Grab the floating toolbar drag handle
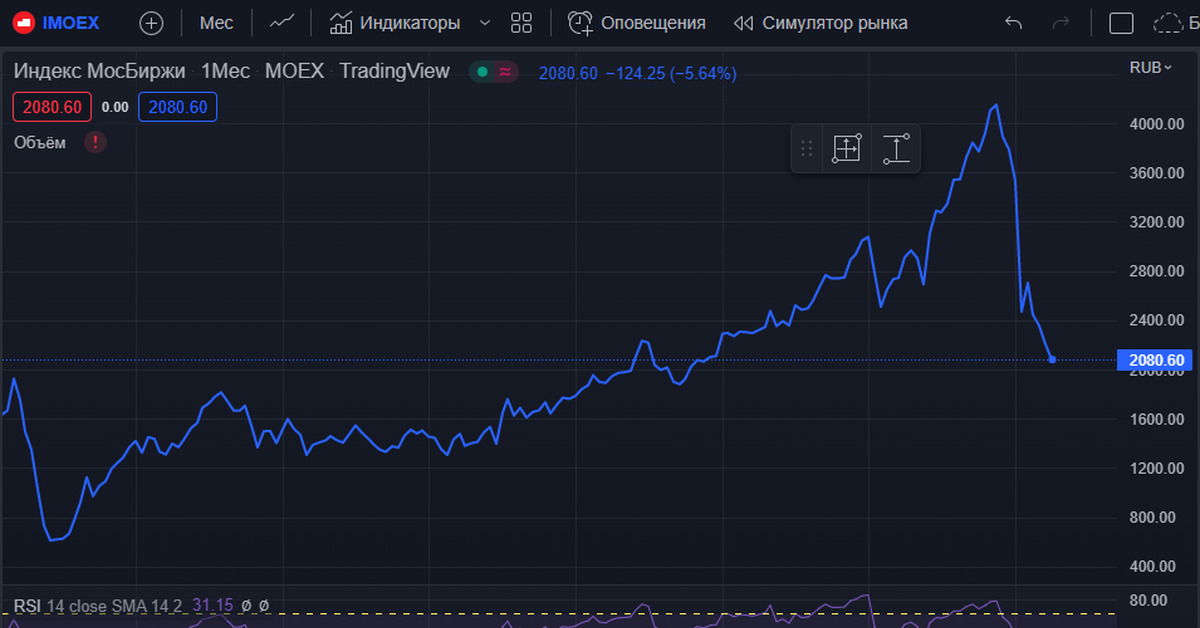1200x628 pixels. [x=807, y=149]
